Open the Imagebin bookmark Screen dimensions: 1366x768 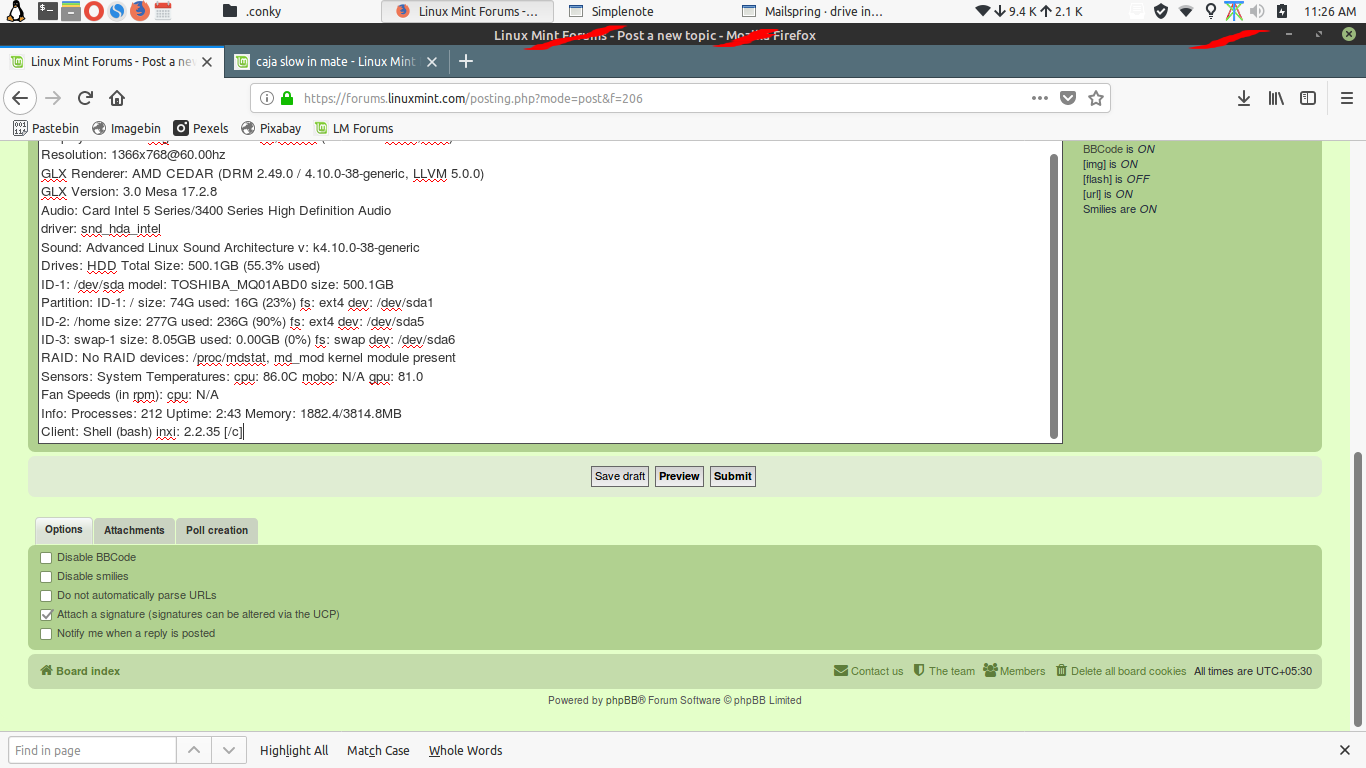coord(126,128)
